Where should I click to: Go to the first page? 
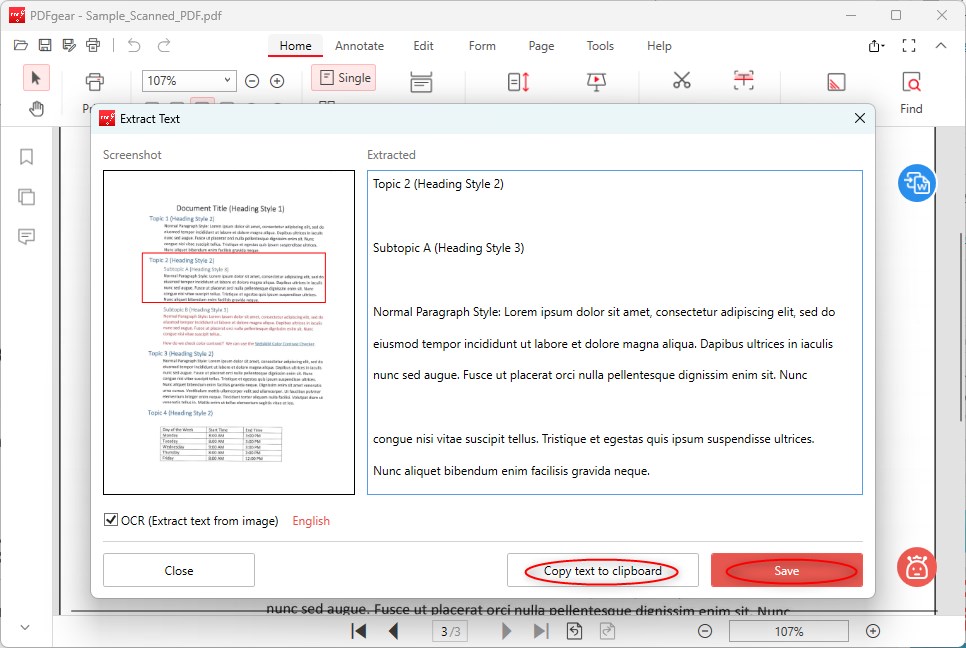[359, 631]
